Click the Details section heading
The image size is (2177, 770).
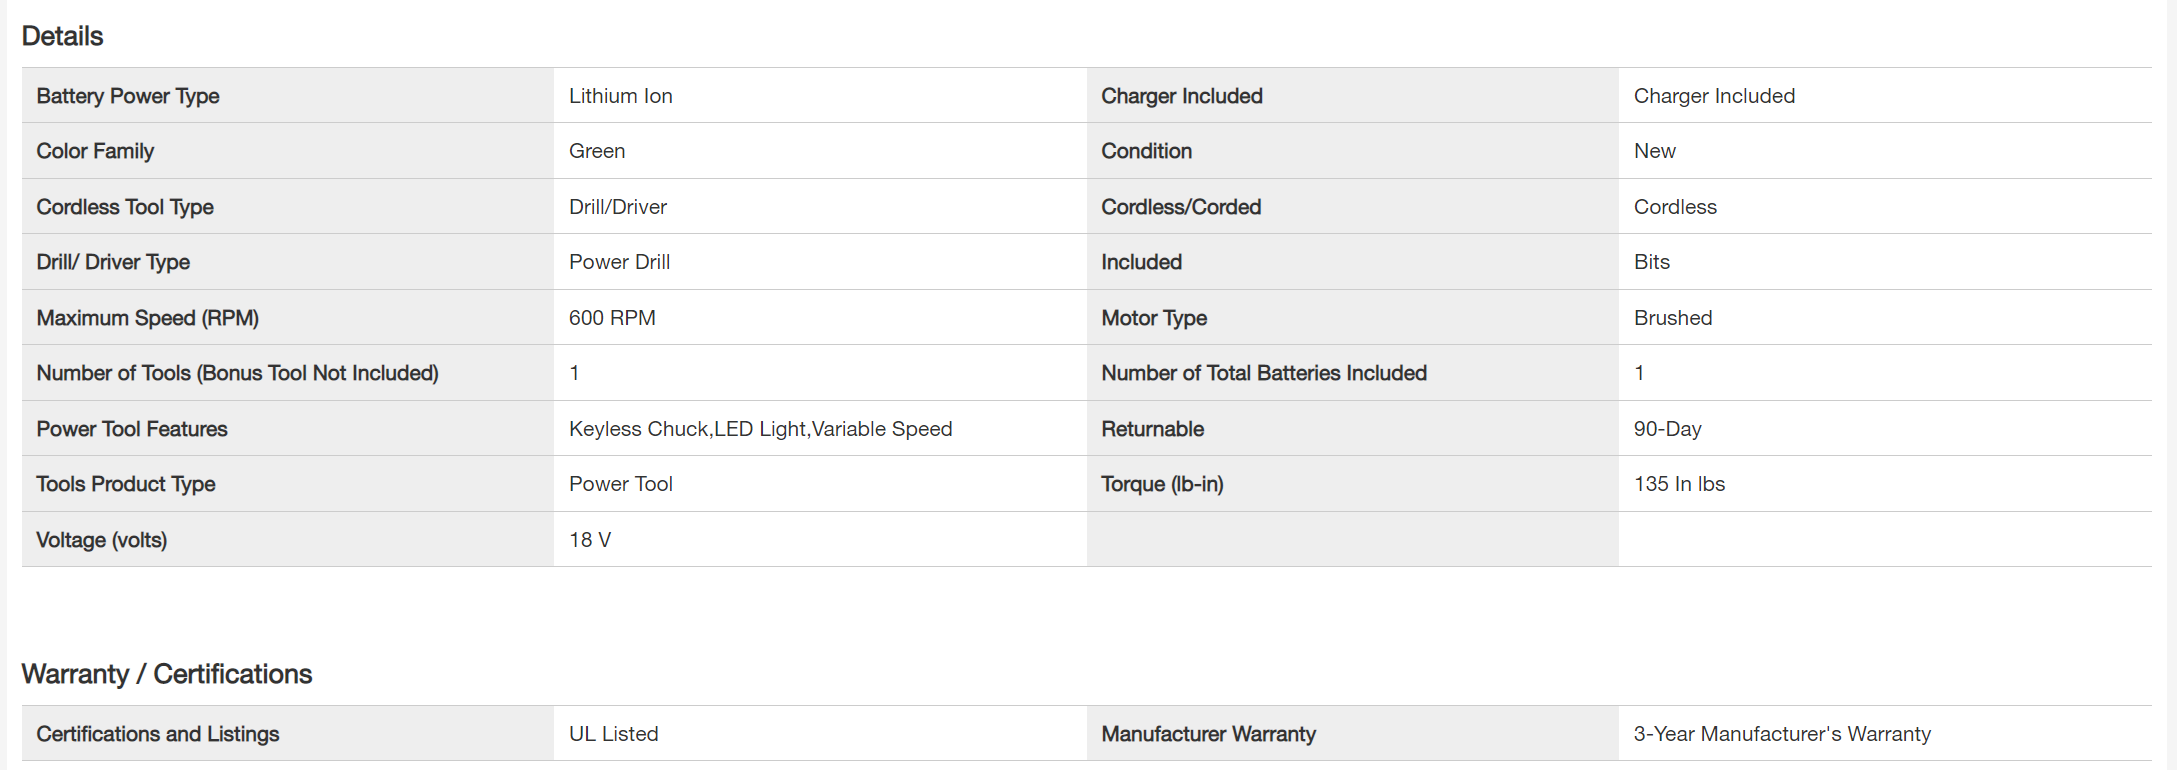pos(62,36)
